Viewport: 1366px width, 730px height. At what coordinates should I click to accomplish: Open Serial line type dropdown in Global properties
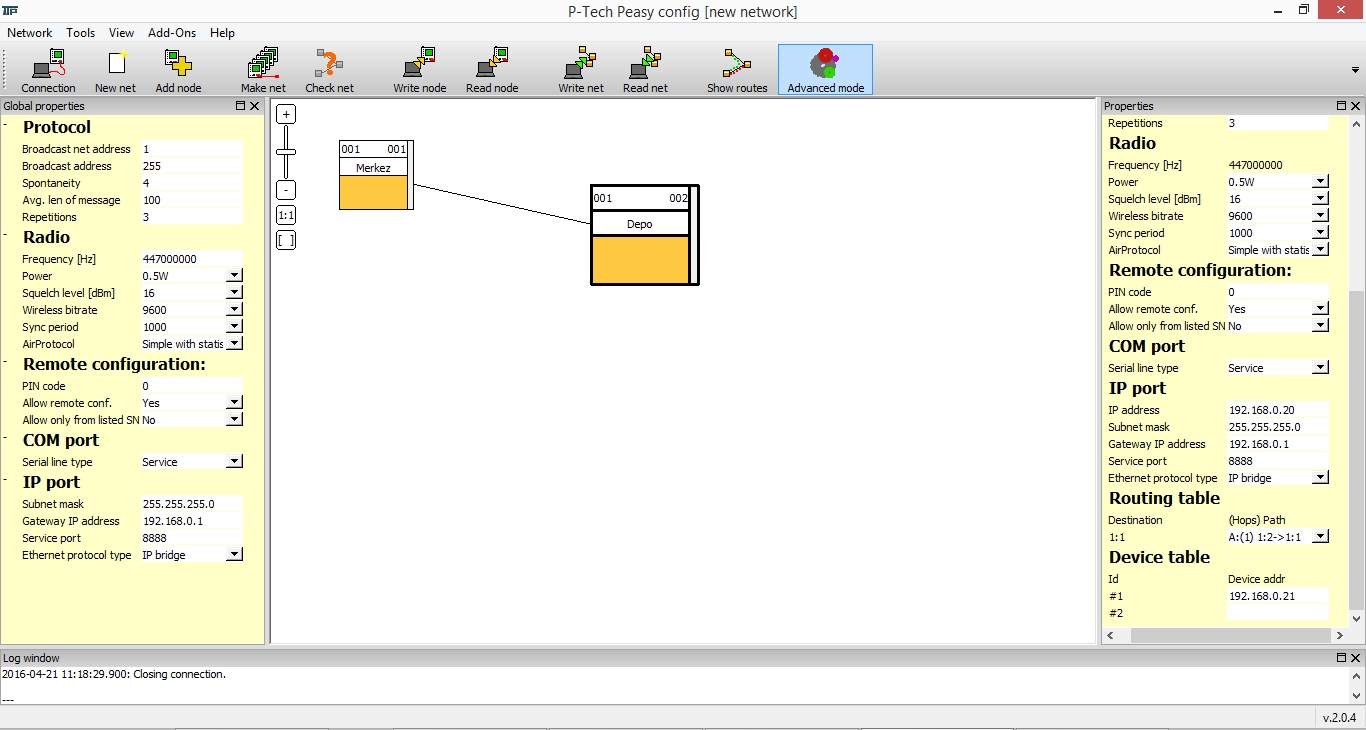point(234,462)
